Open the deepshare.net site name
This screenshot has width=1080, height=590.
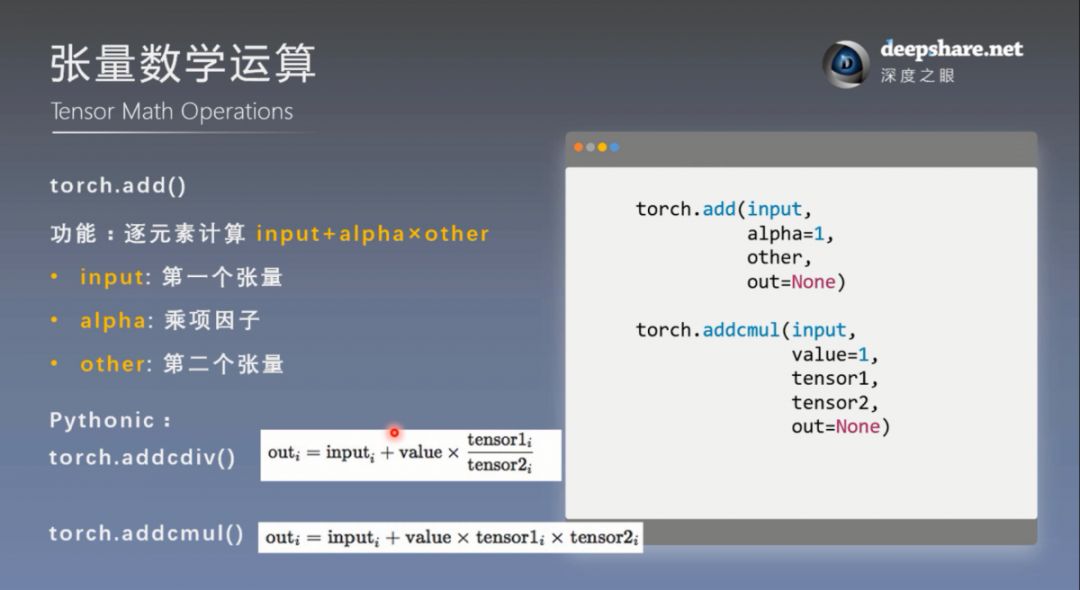click(951, 50)
